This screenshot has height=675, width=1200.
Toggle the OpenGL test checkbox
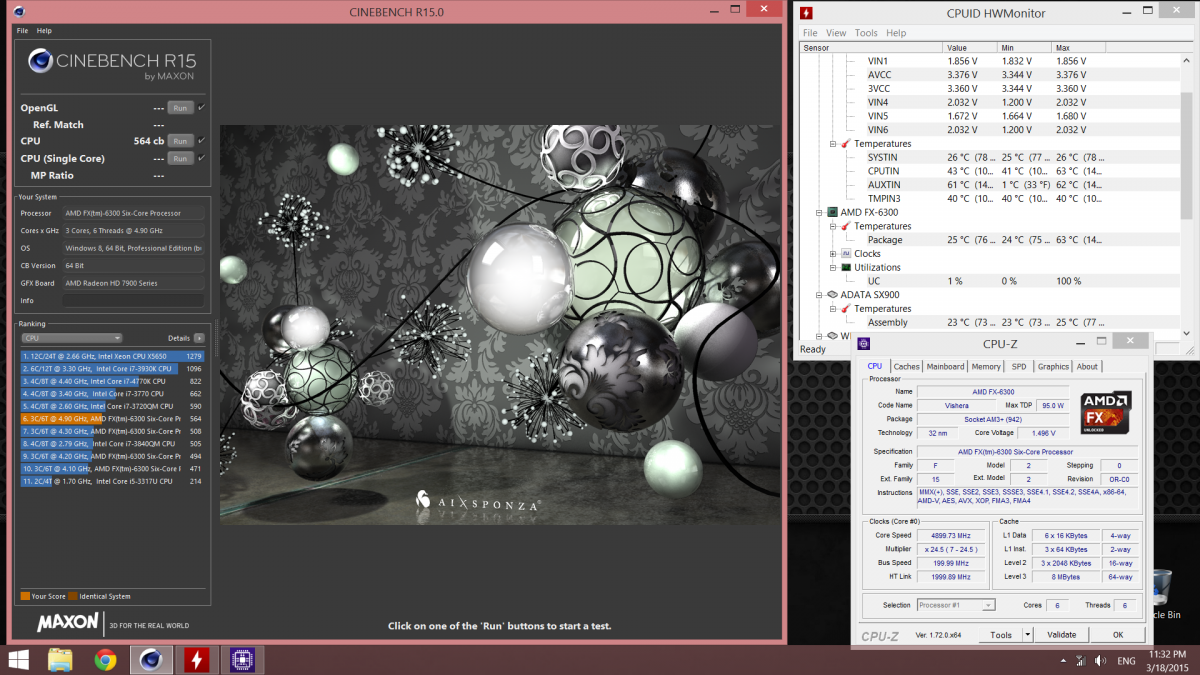pos(201,107)
